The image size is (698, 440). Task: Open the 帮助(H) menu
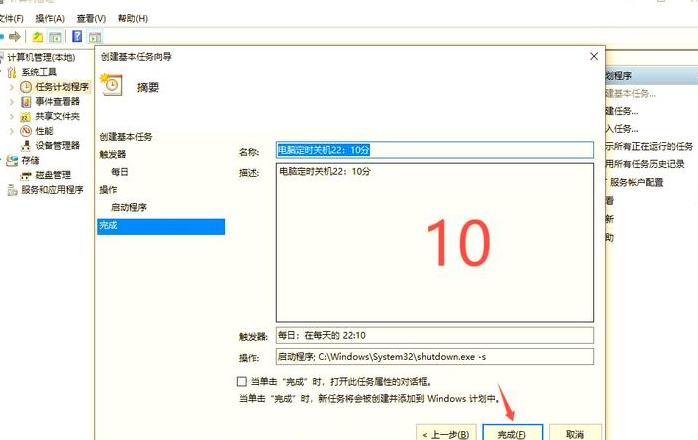(x=133, y=18)
